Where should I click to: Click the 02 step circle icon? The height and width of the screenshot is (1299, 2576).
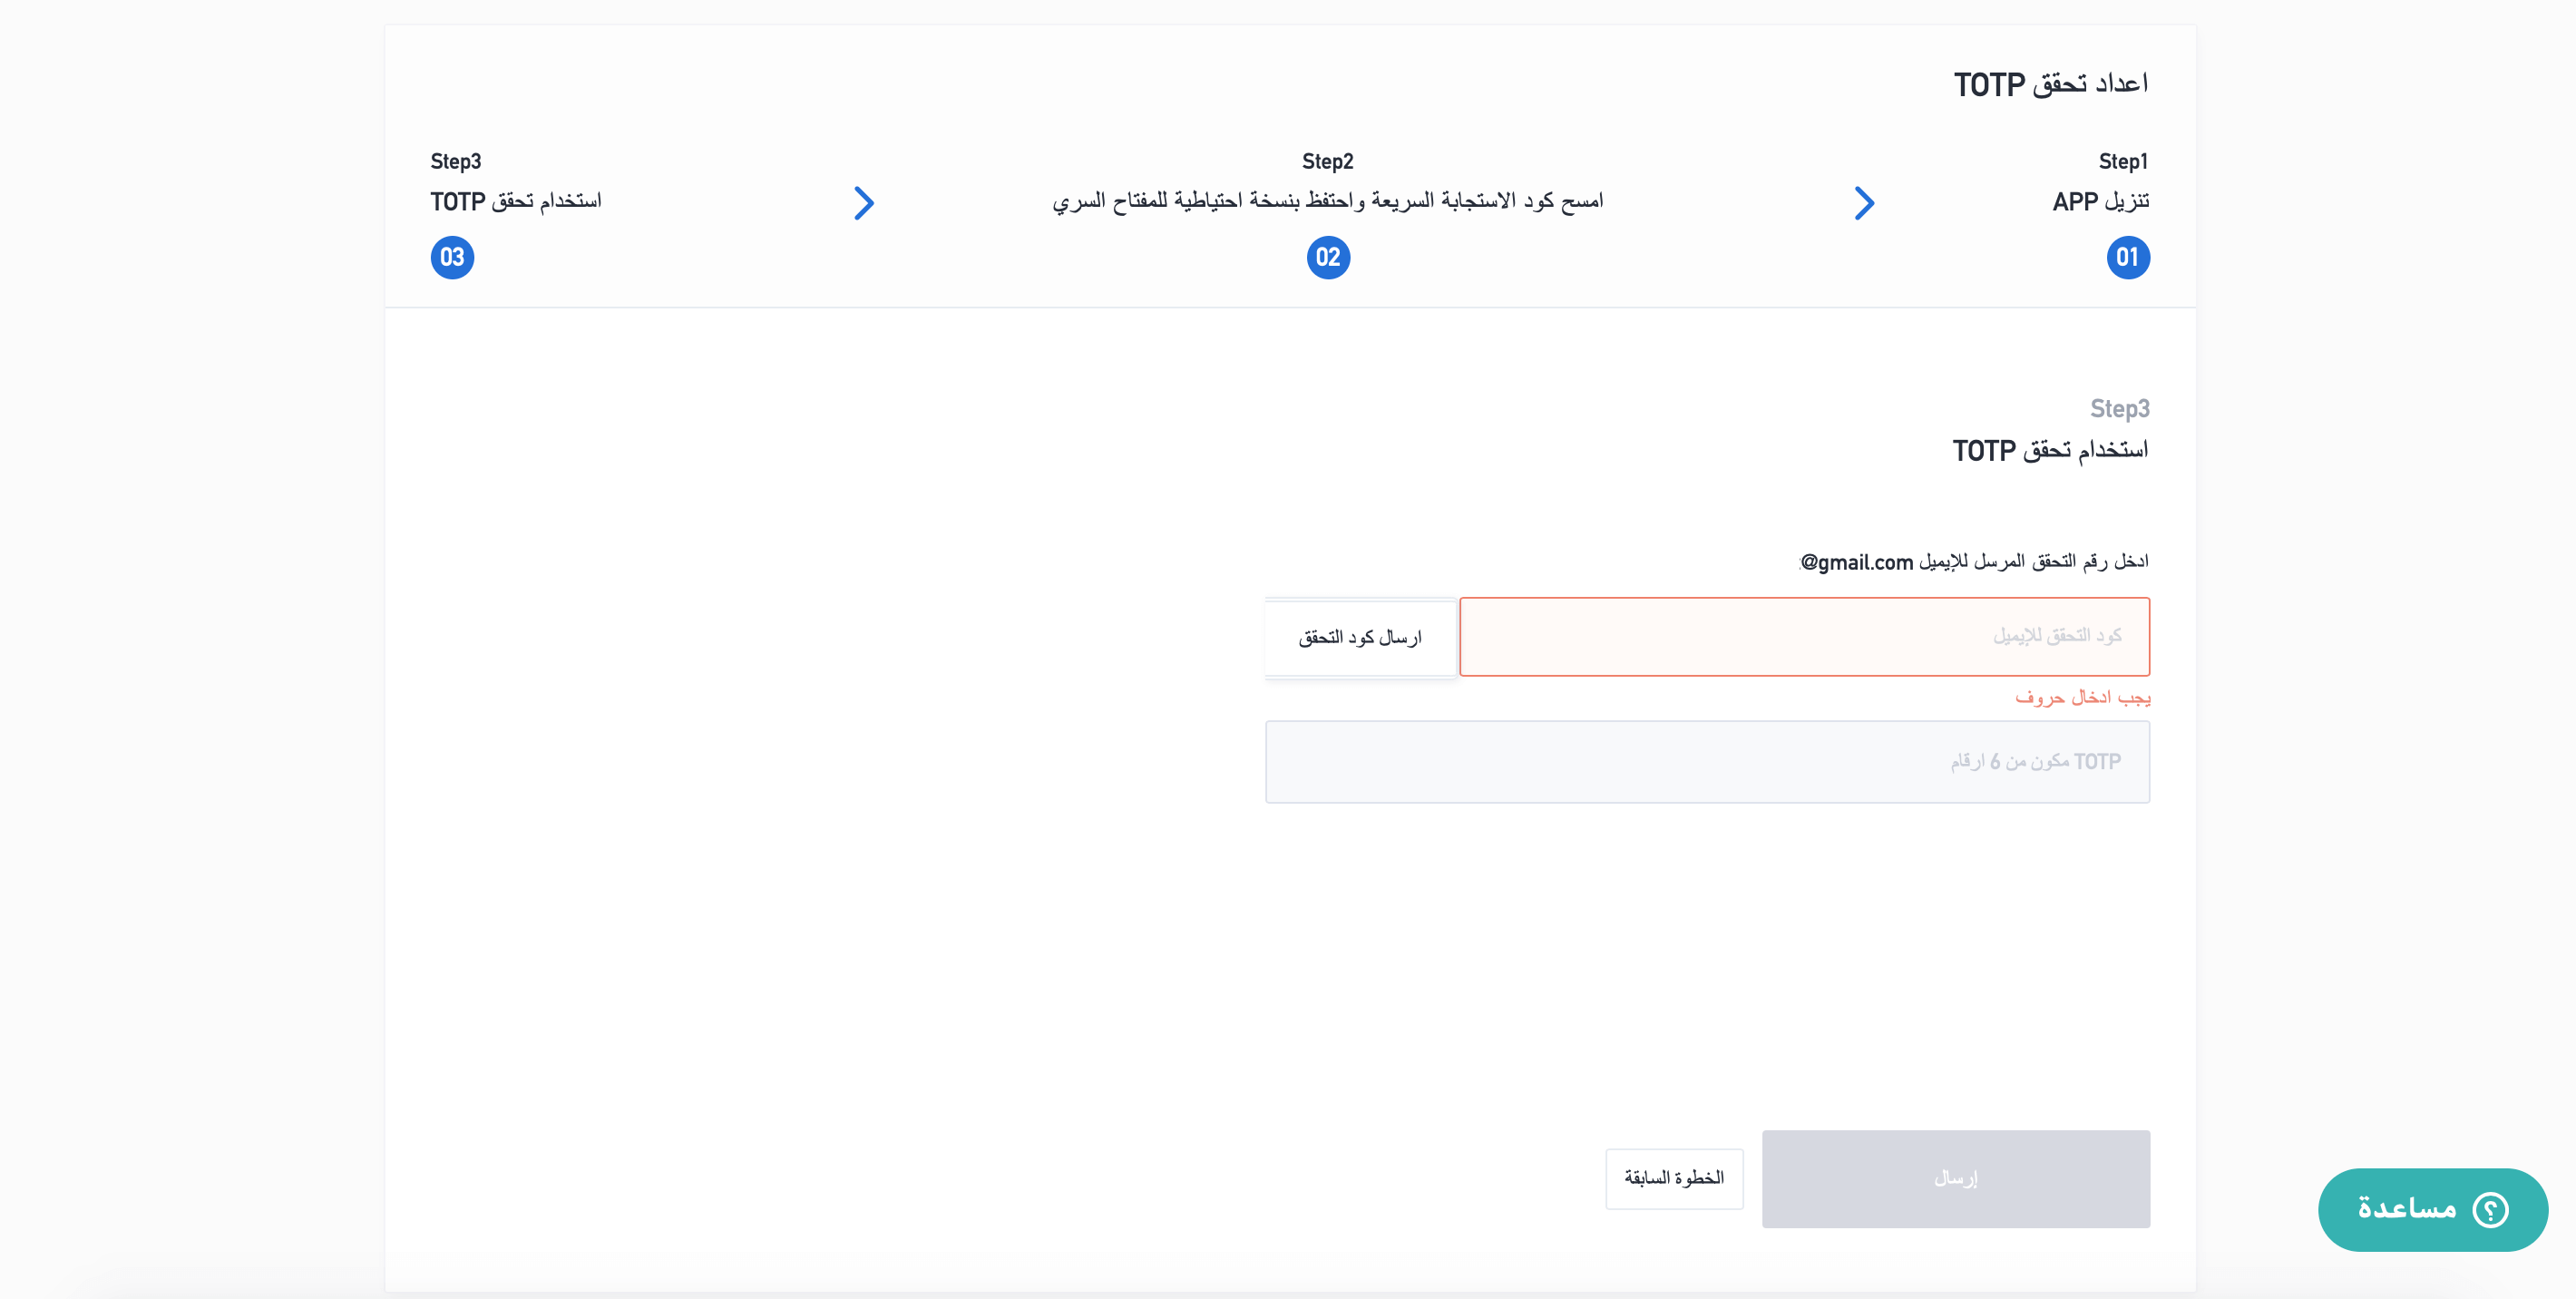pyautogui.click(x=1328, y=258)
